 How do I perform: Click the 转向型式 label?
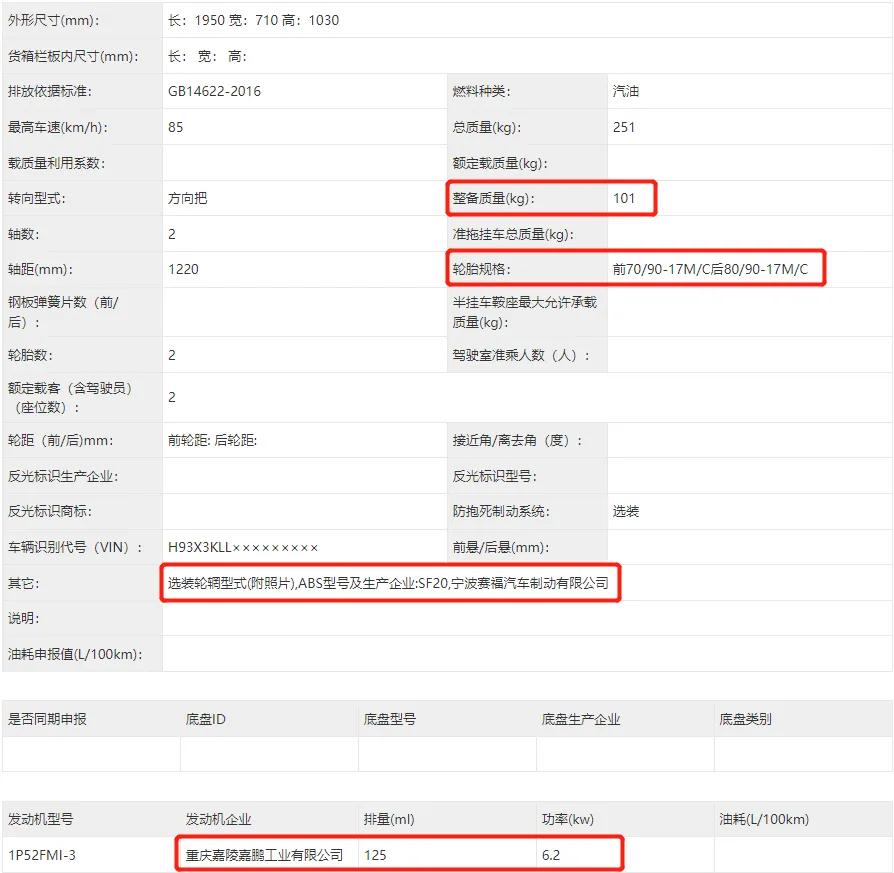36,198
